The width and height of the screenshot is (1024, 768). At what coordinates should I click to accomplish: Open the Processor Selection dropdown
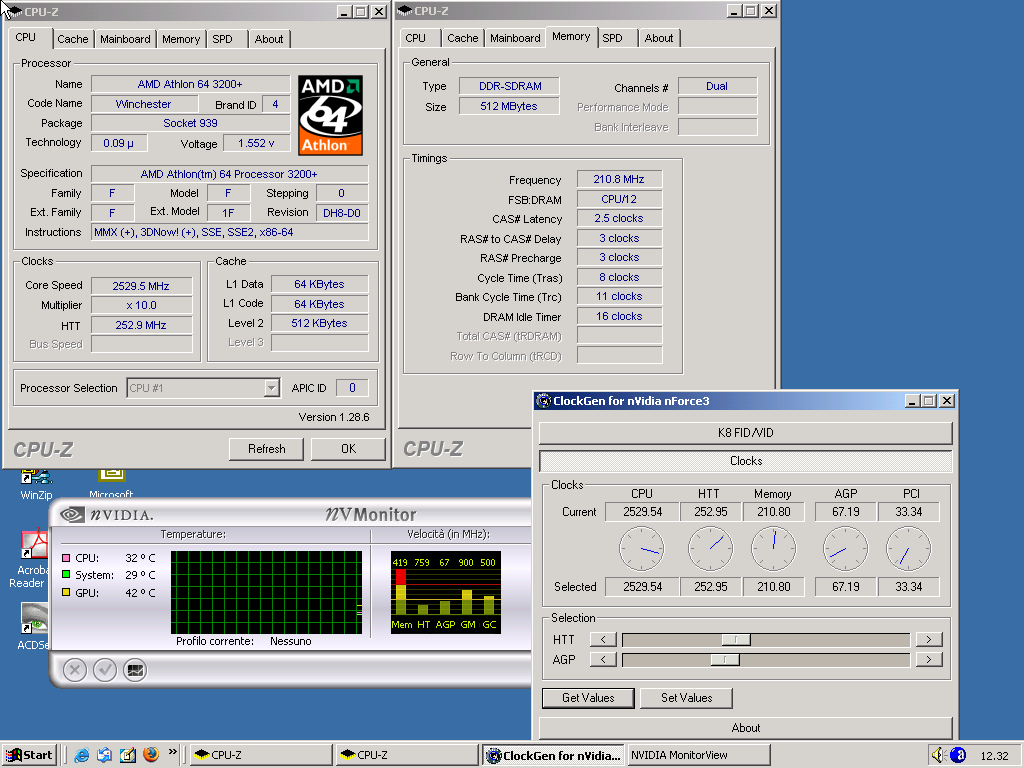coord(272,388)
